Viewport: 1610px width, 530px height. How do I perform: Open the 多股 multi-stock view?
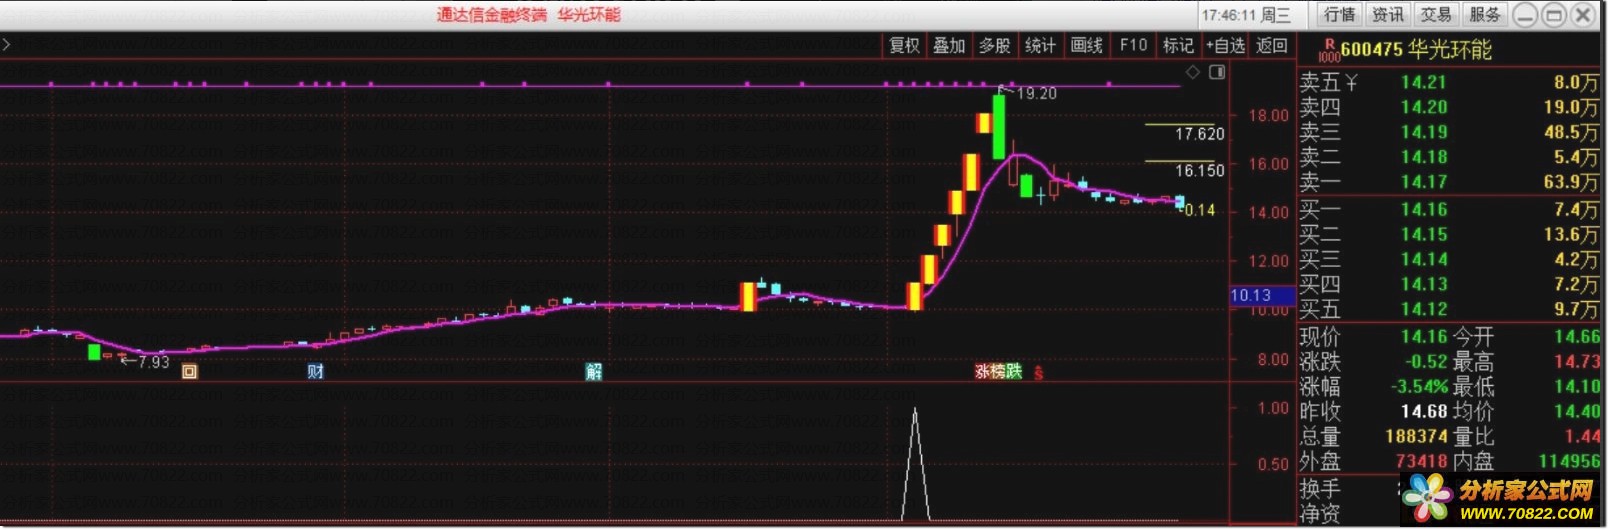[x=994, y=45]
